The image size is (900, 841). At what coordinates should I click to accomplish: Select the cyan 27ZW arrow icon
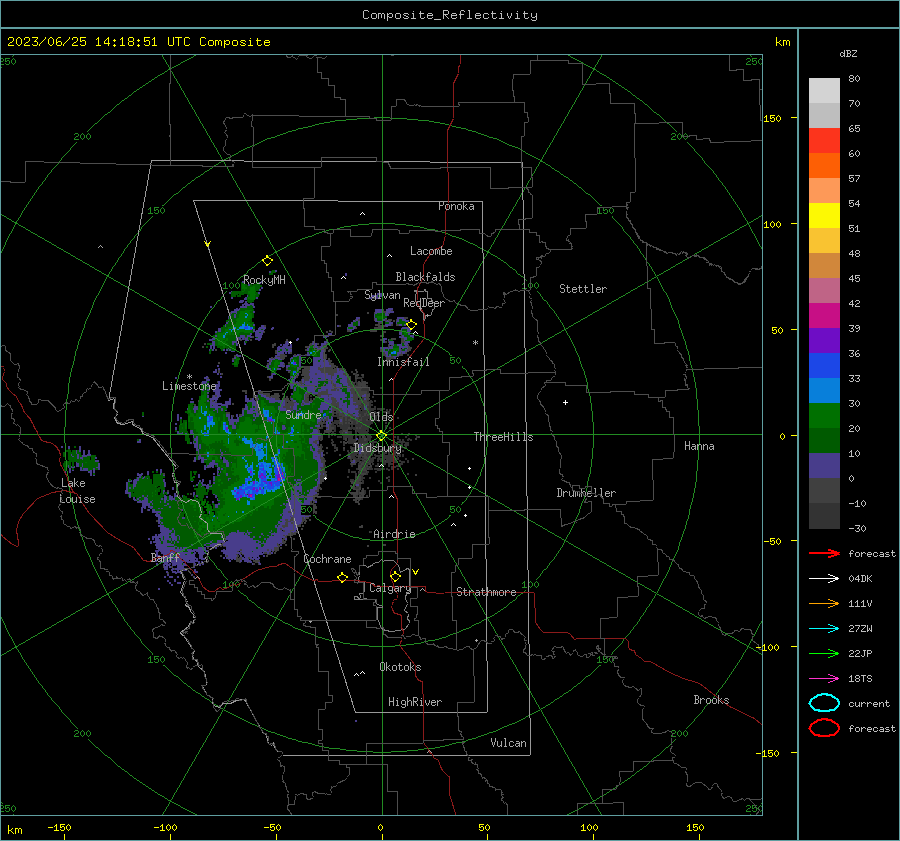click(824, 629)
